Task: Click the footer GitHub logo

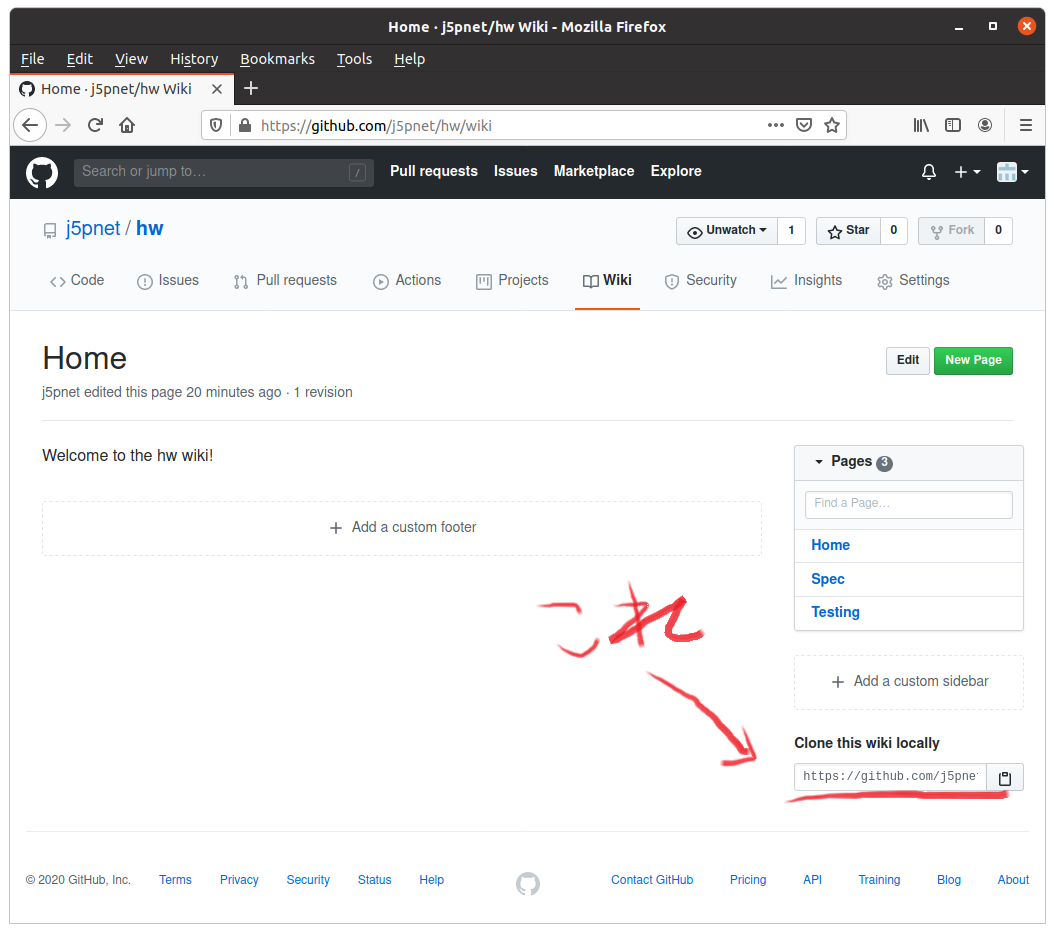Action: coord(528,884)
